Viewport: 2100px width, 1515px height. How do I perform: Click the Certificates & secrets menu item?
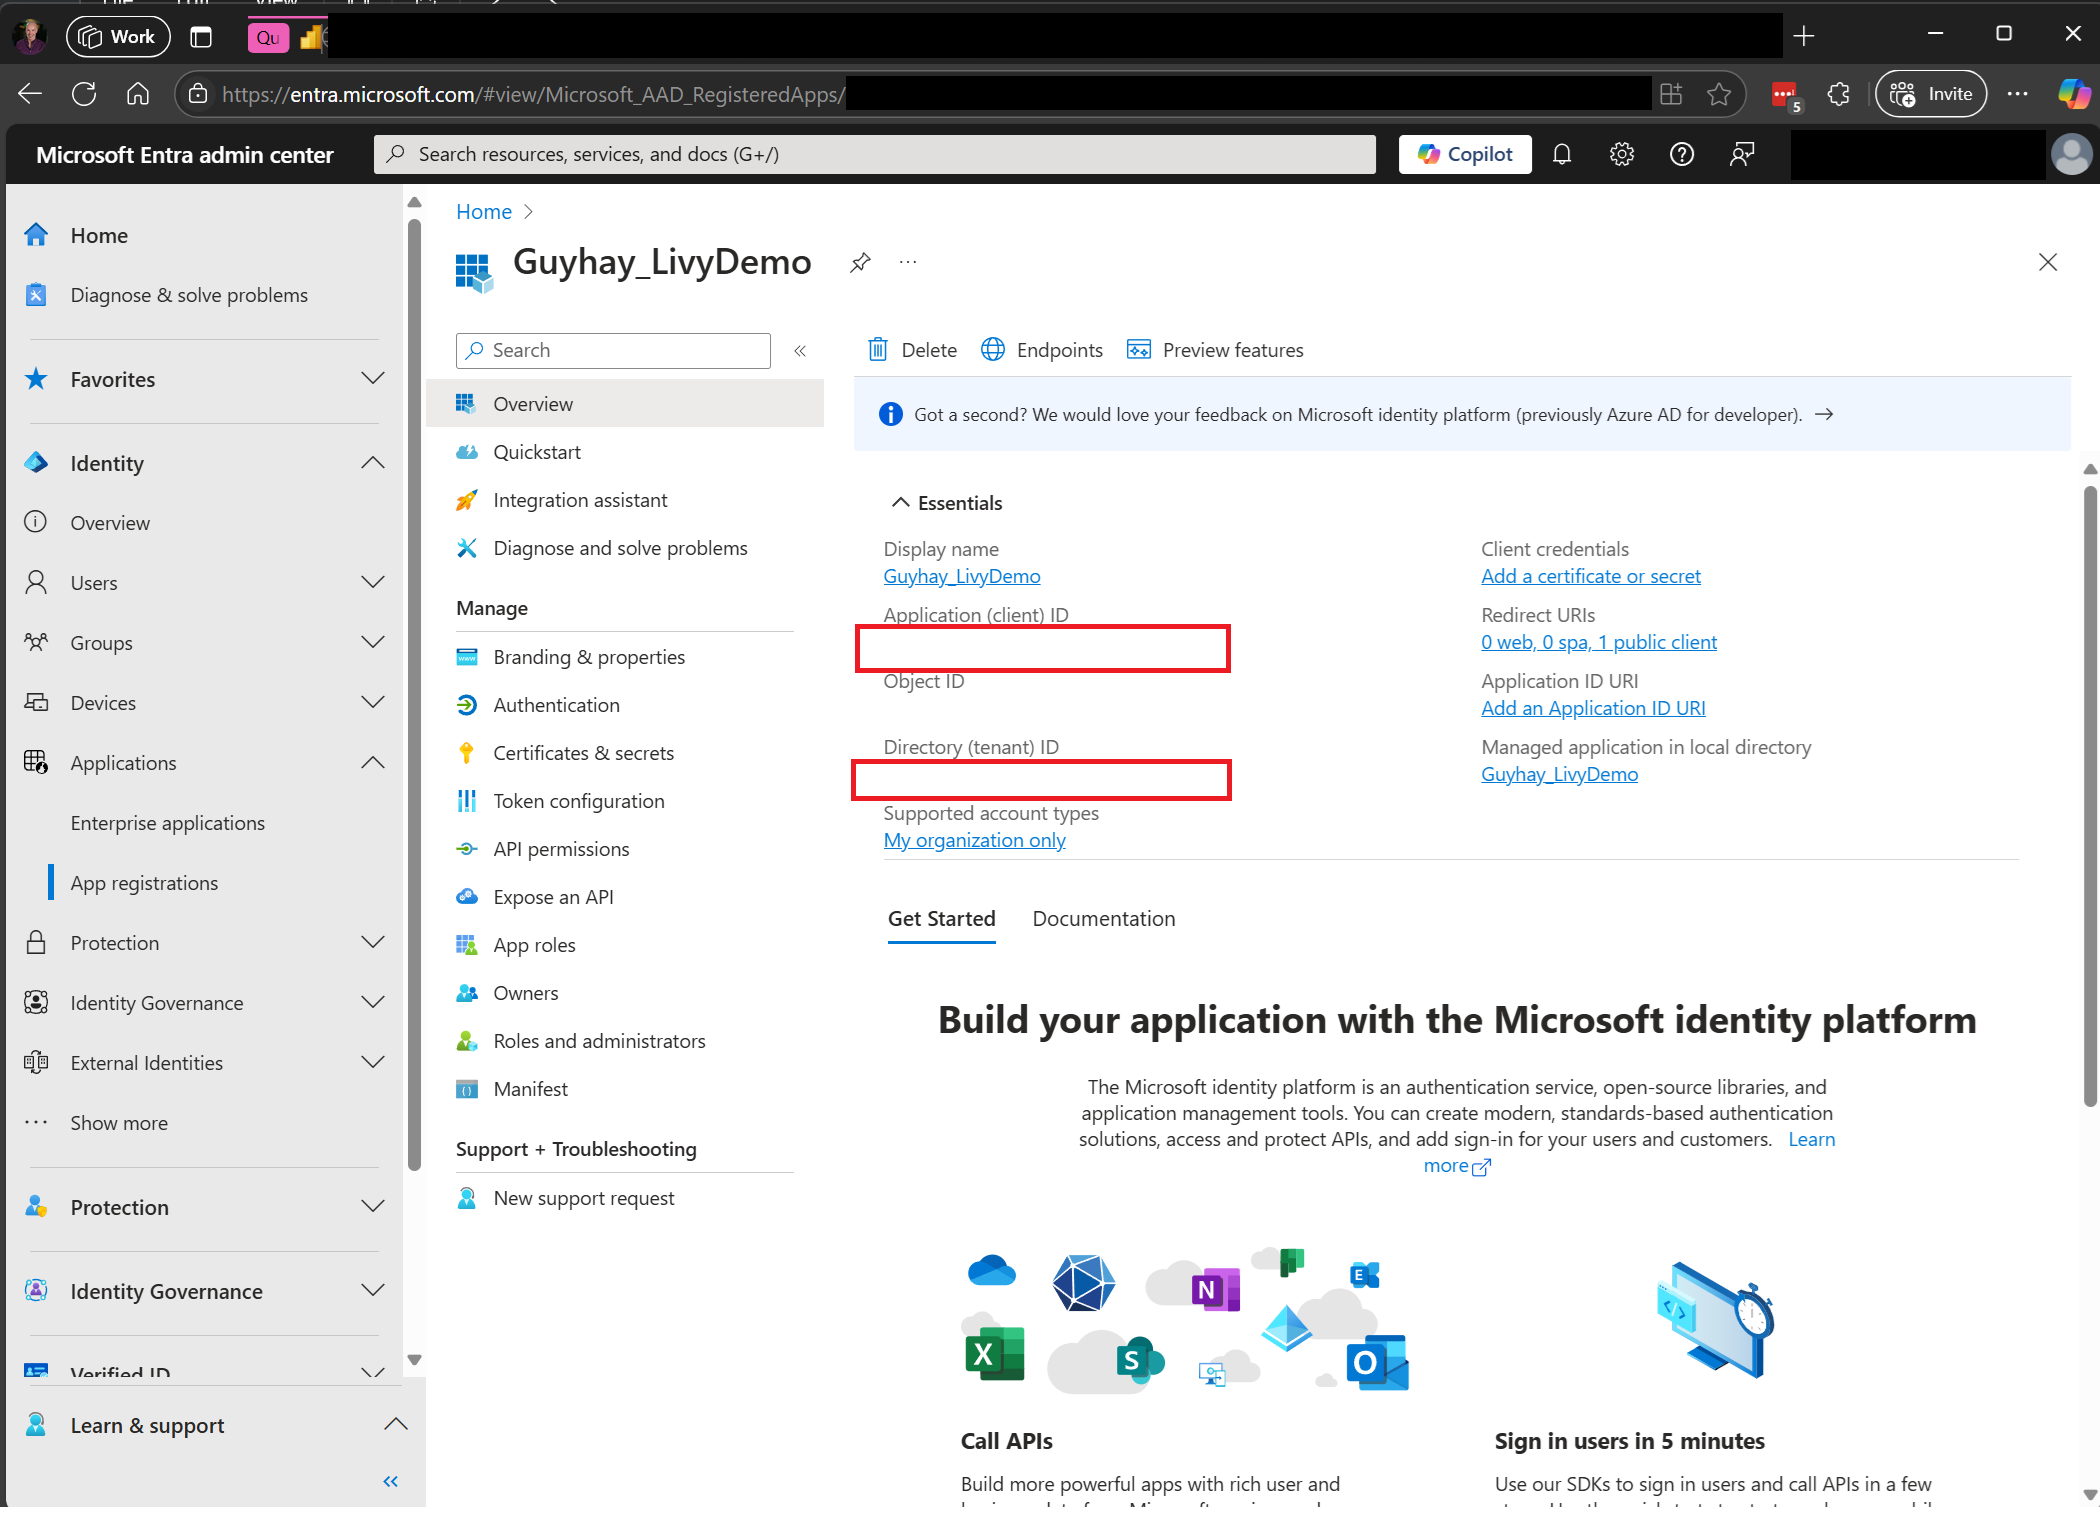coord(582,752)
